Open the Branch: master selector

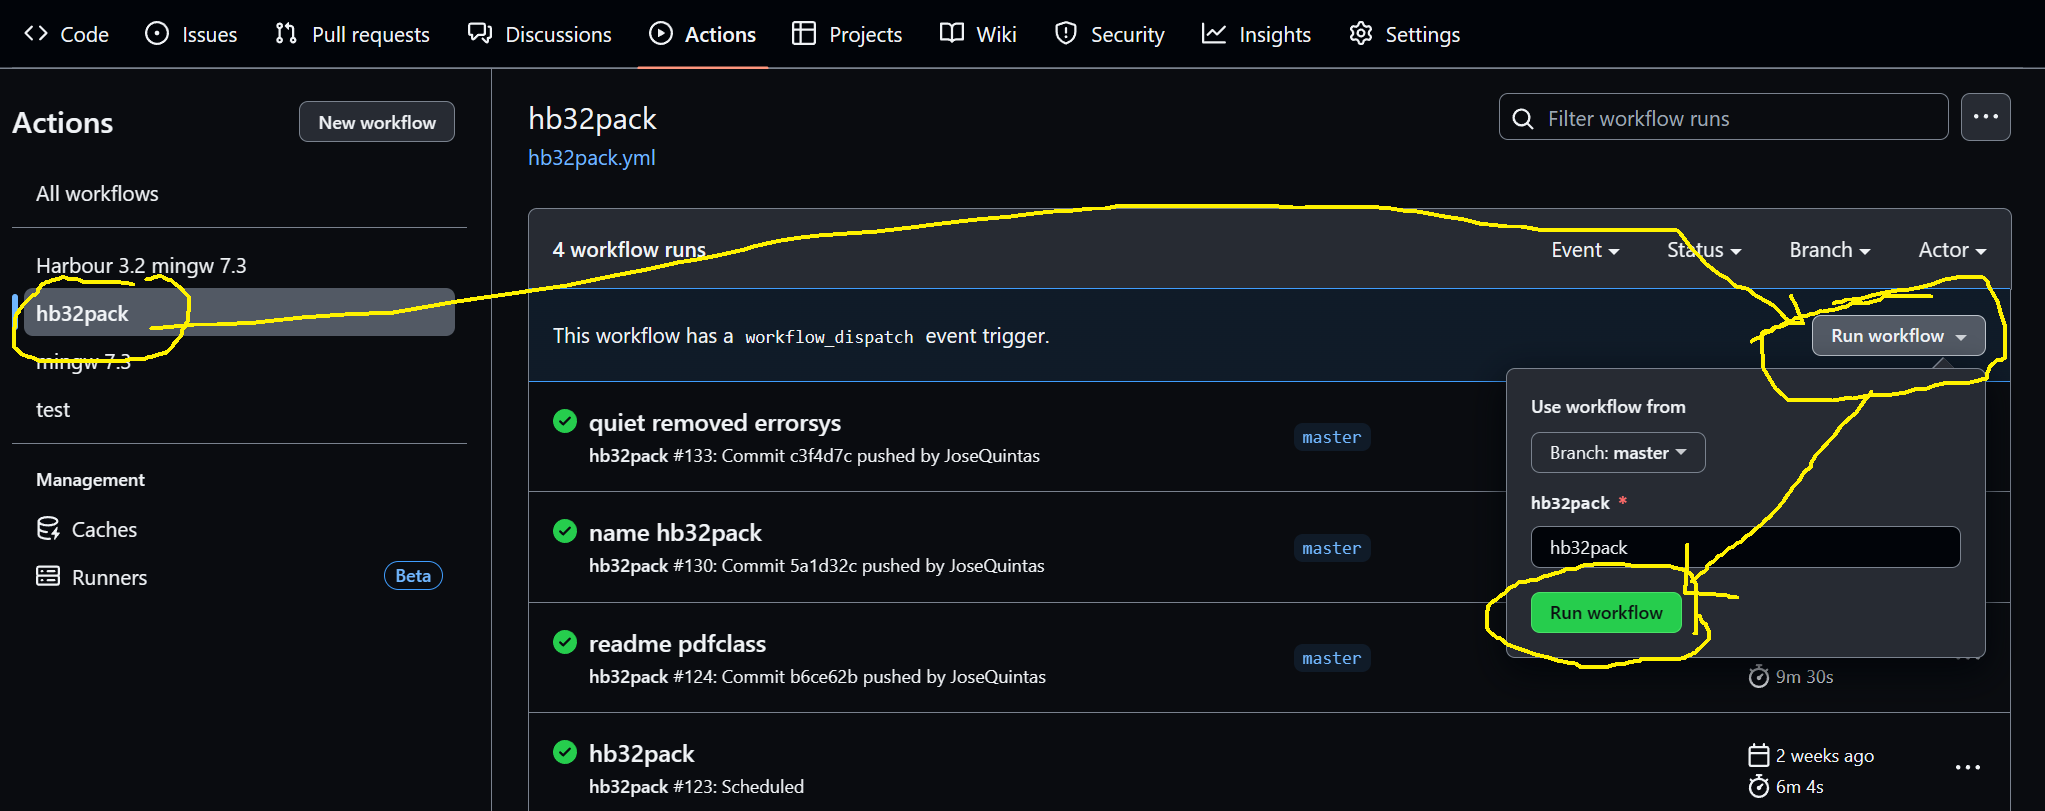coord(1617,453)
